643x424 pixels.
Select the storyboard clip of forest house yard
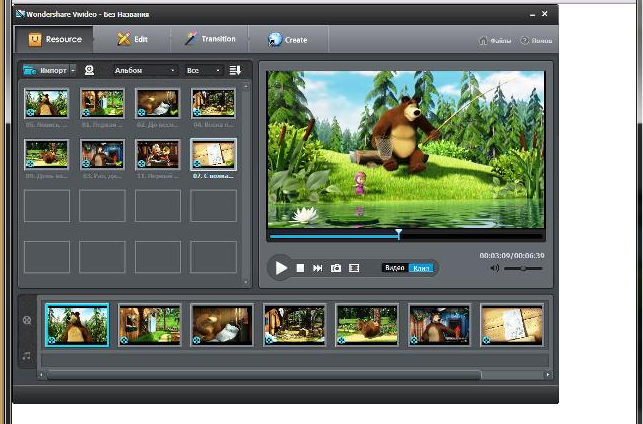294,325
